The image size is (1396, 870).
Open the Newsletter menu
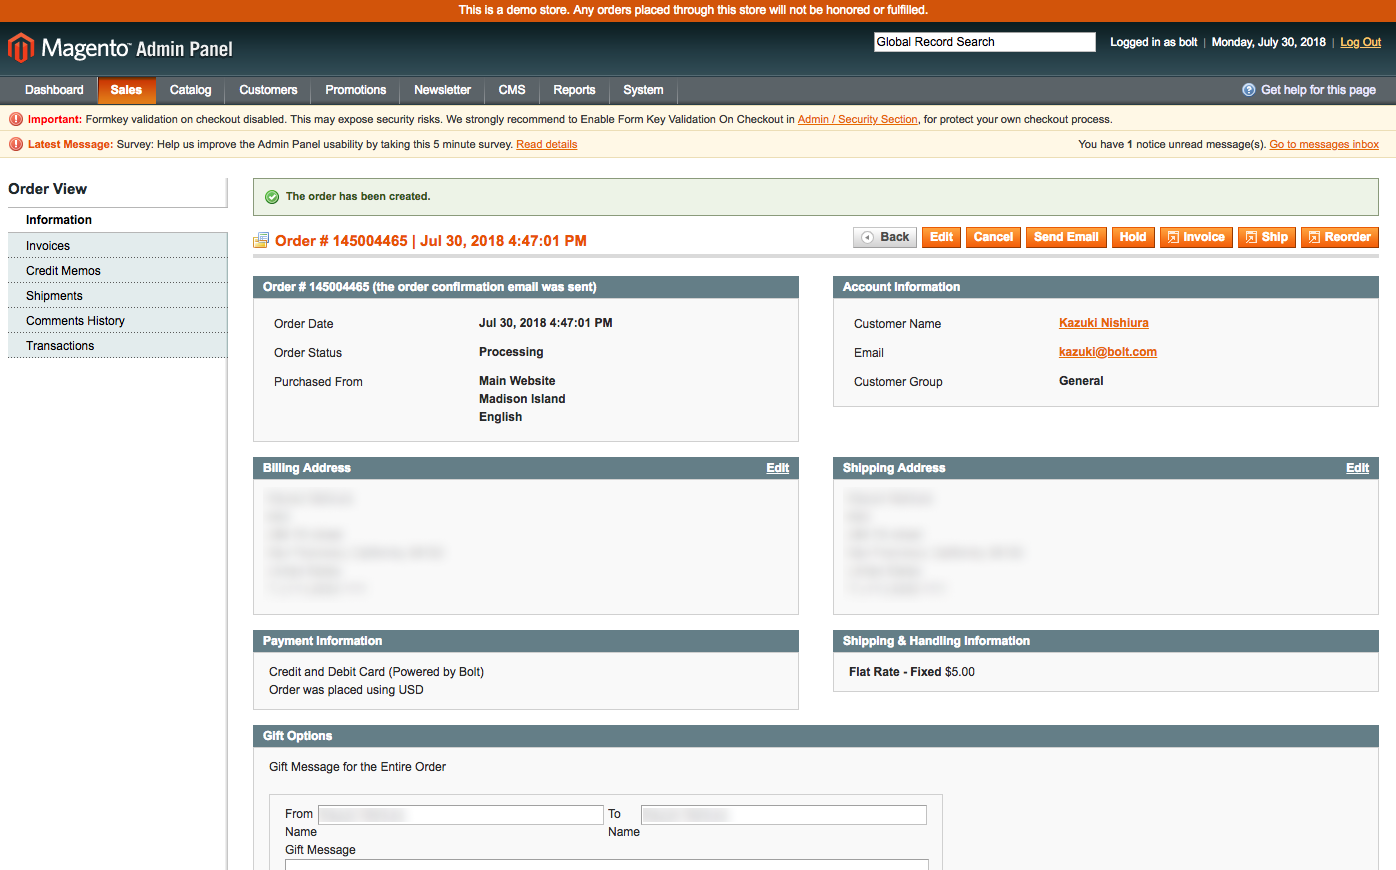pyautogui.click(x=442, y=90)
